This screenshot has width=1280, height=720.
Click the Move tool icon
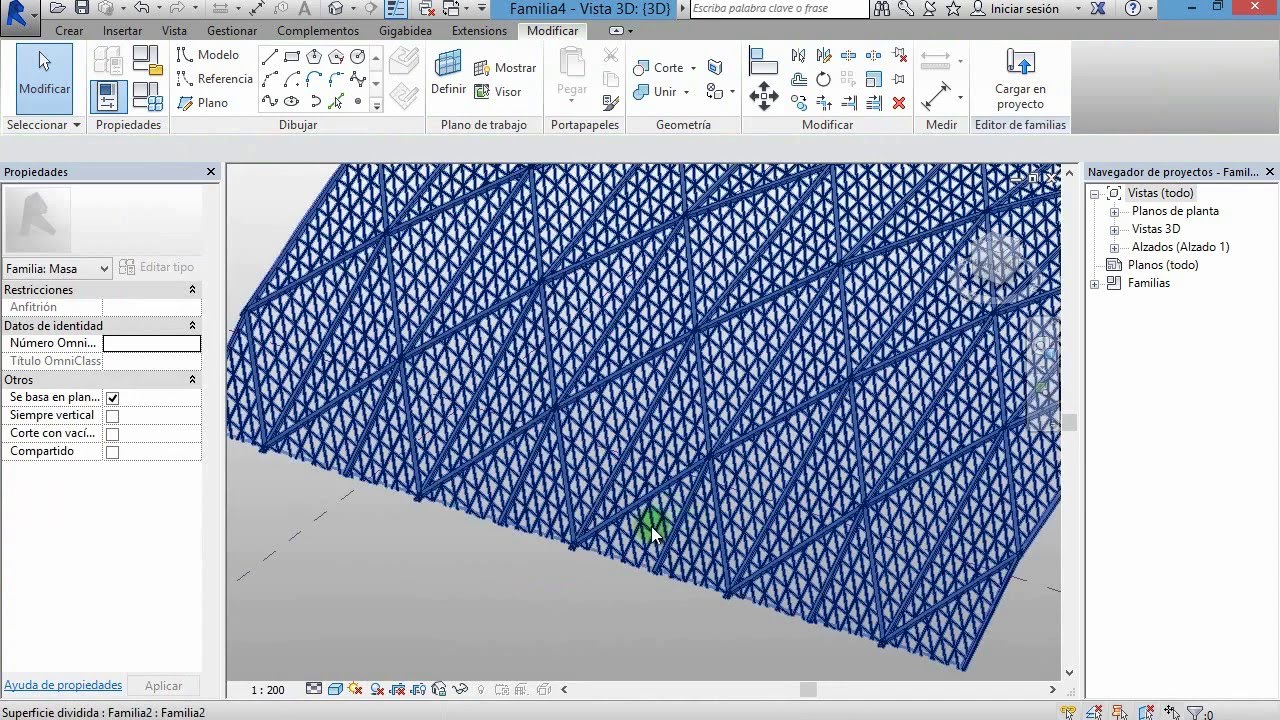(x=764, y=96)
